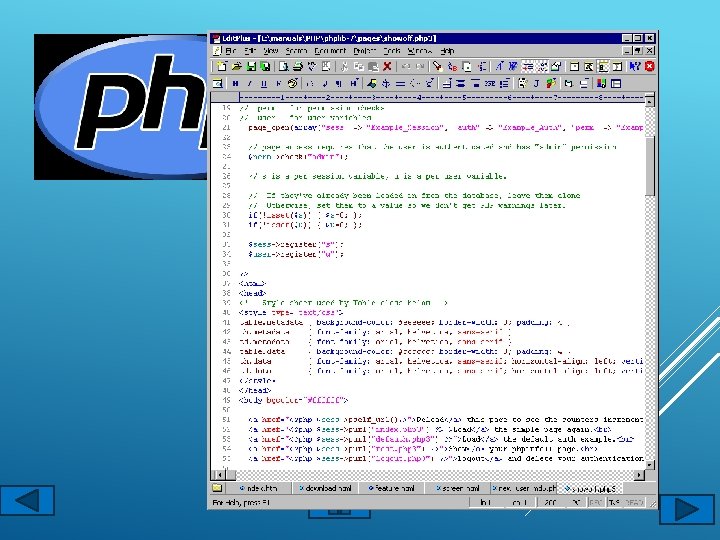This screenshot has width=720, height=540.
Task: Click the context help arrow-question icon
Action: pos(635,67)
